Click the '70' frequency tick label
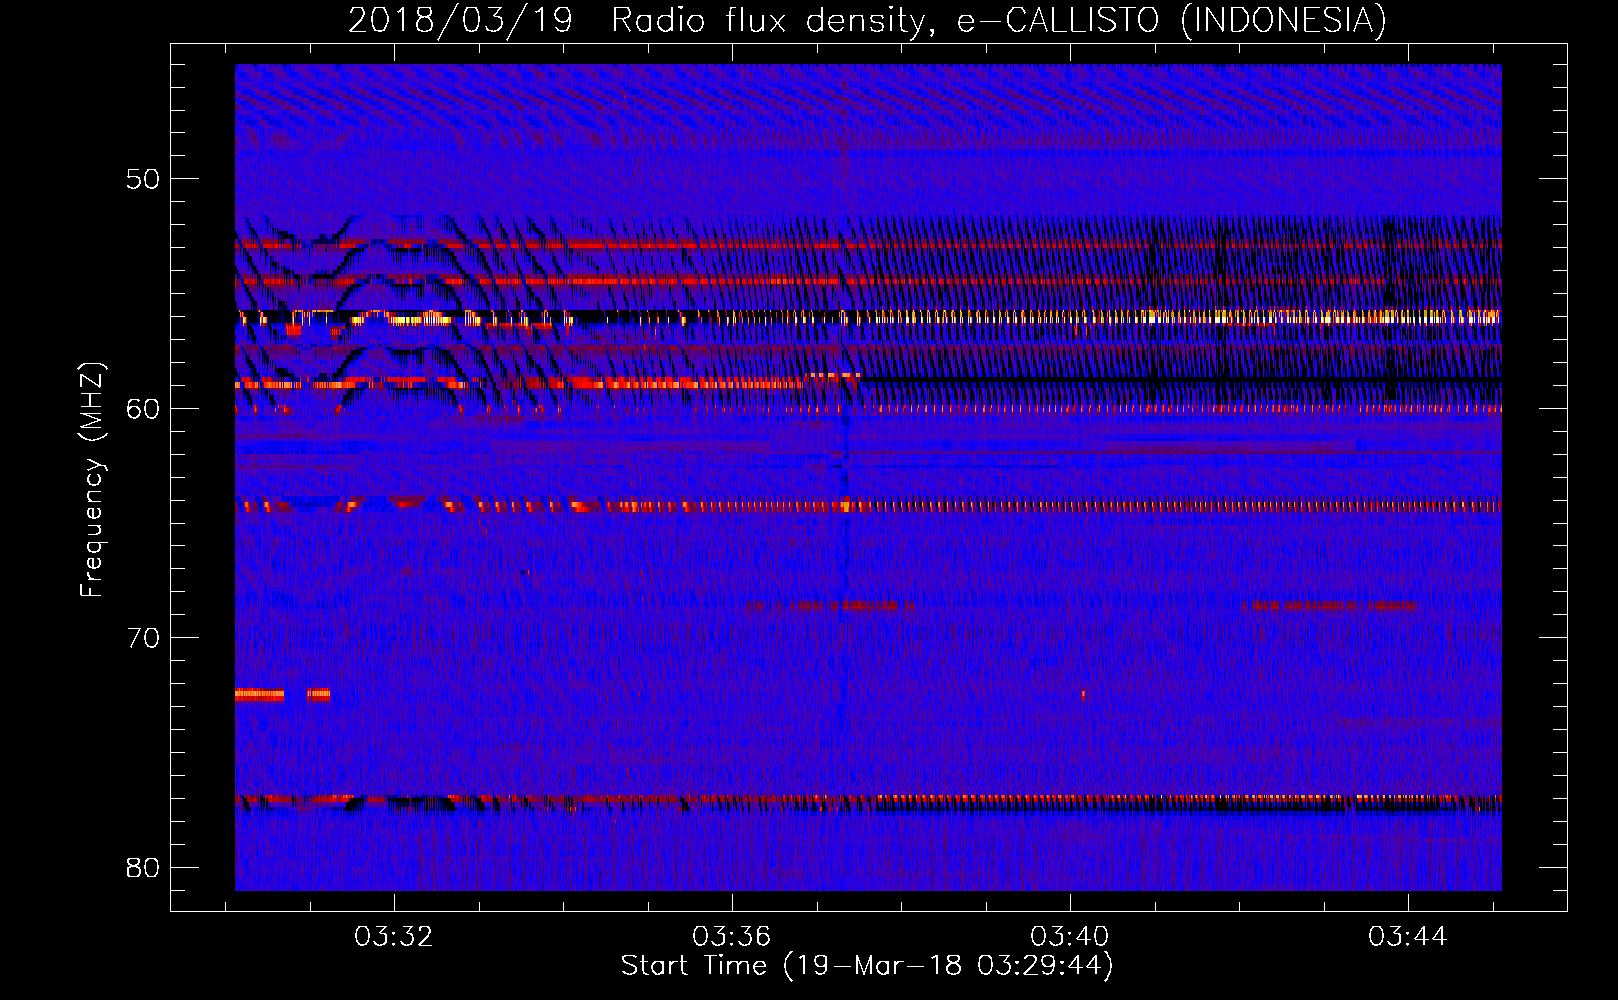Image resolution: width=1618 pixels, height=1000 pixels. 144,638
